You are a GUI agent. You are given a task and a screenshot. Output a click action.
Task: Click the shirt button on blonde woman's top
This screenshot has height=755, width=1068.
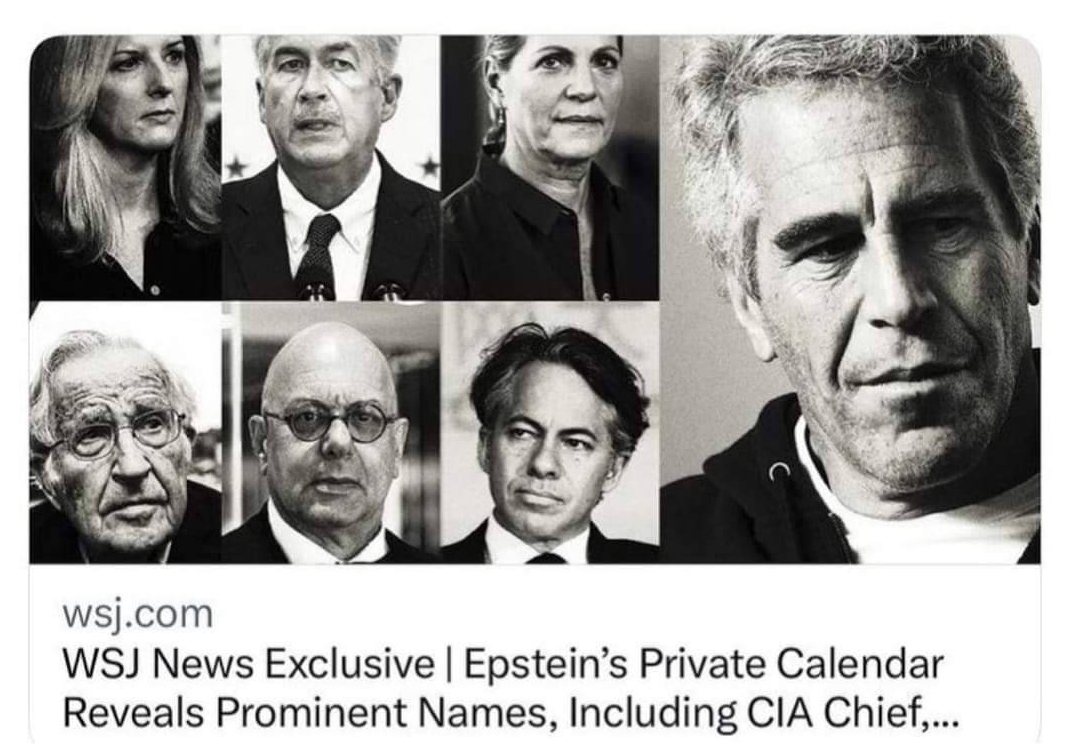tap(155, 291)
